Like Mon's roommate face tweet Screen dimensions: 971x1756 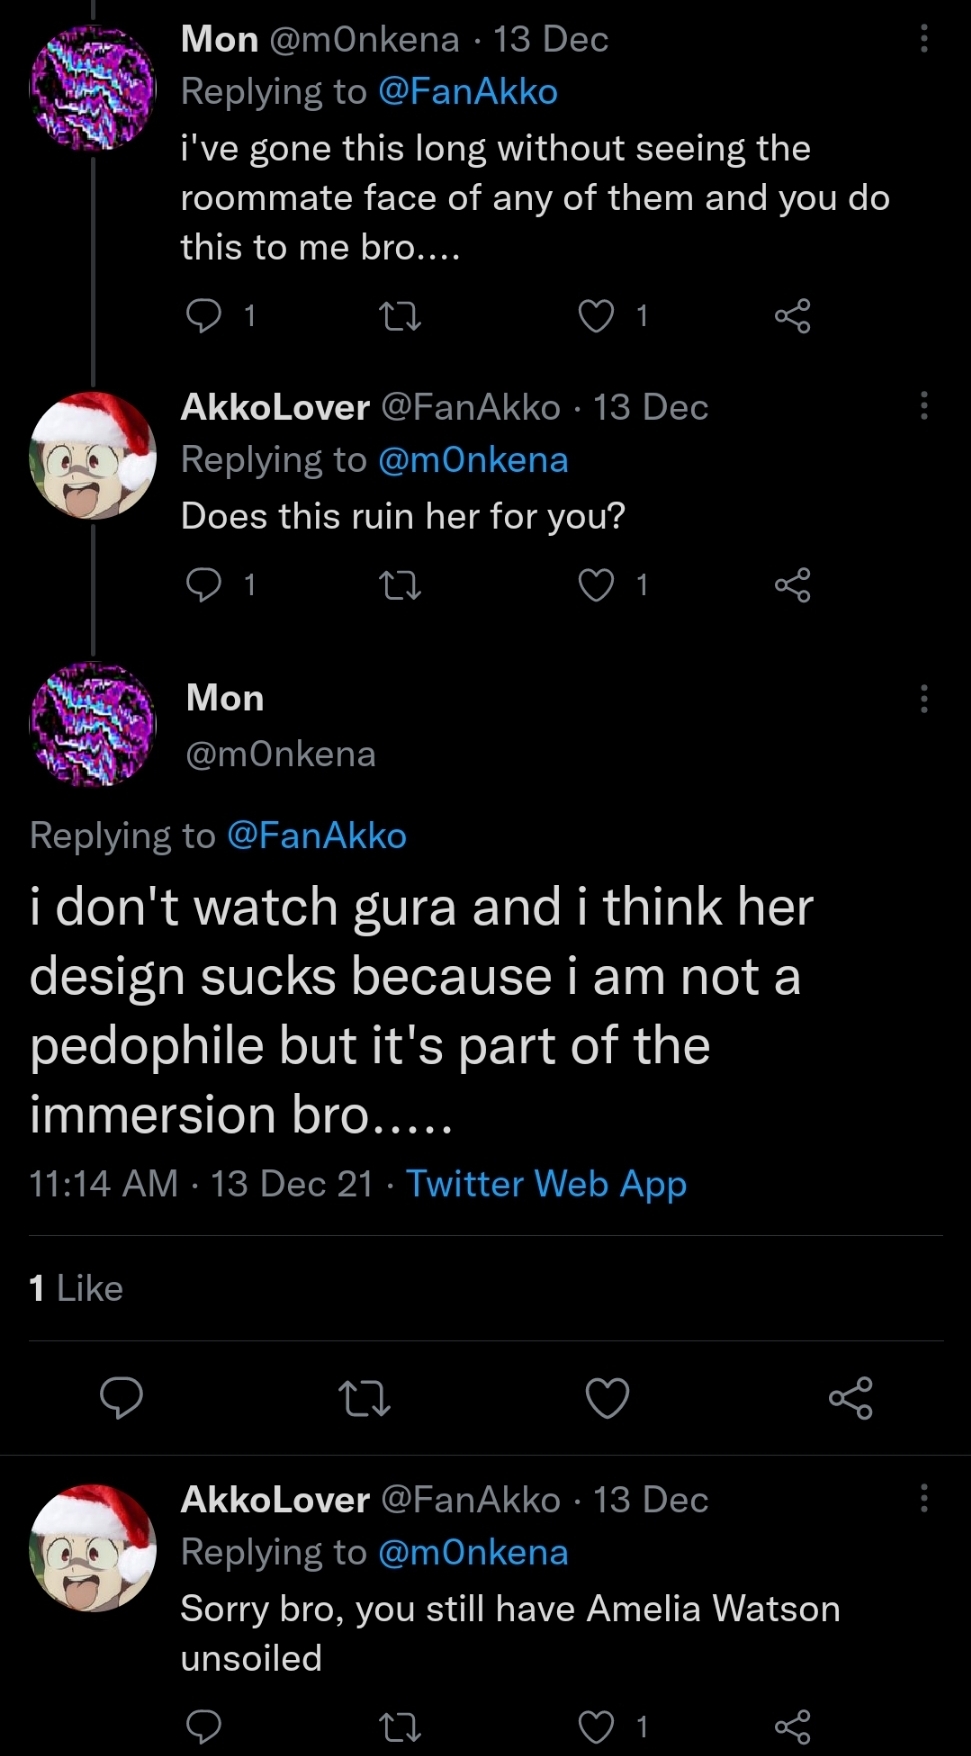pos(597,316)
